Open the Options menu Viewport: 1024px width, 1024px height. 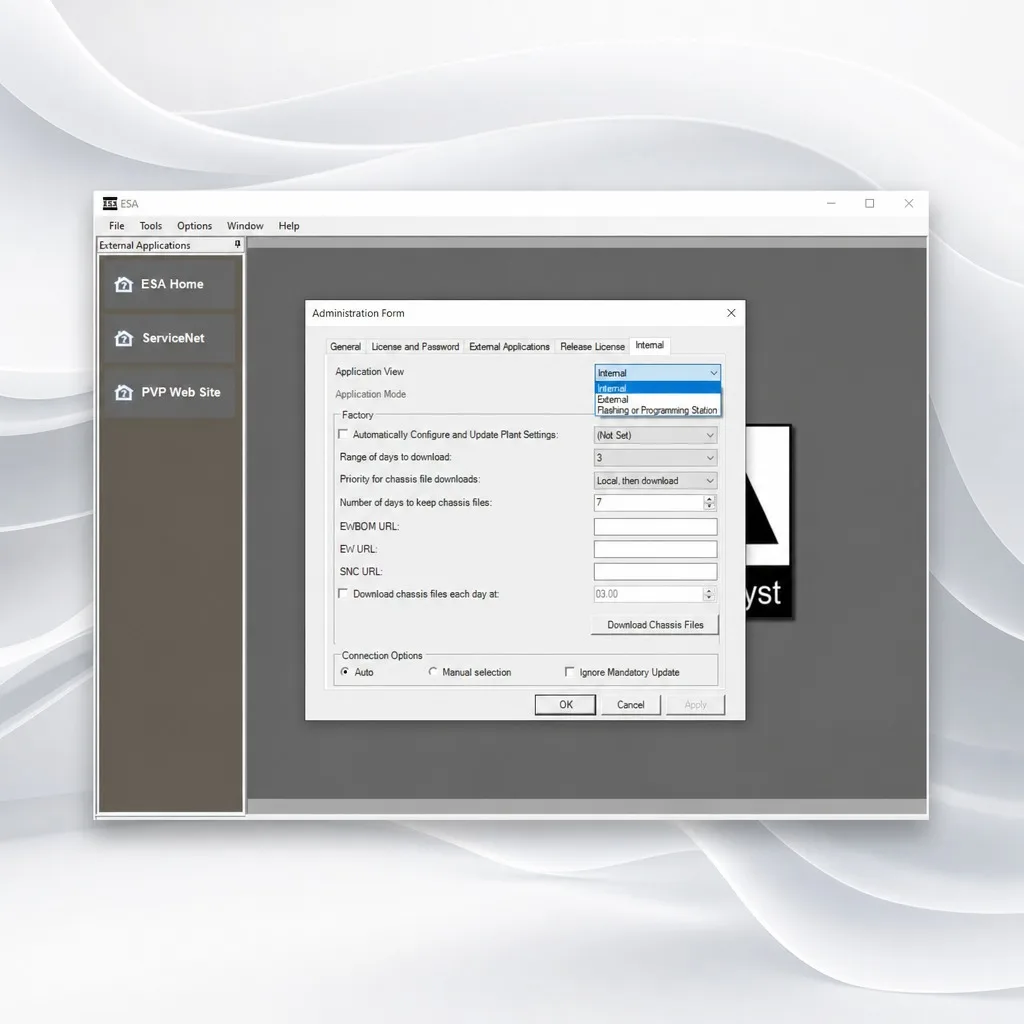click(x=195, y=226)
